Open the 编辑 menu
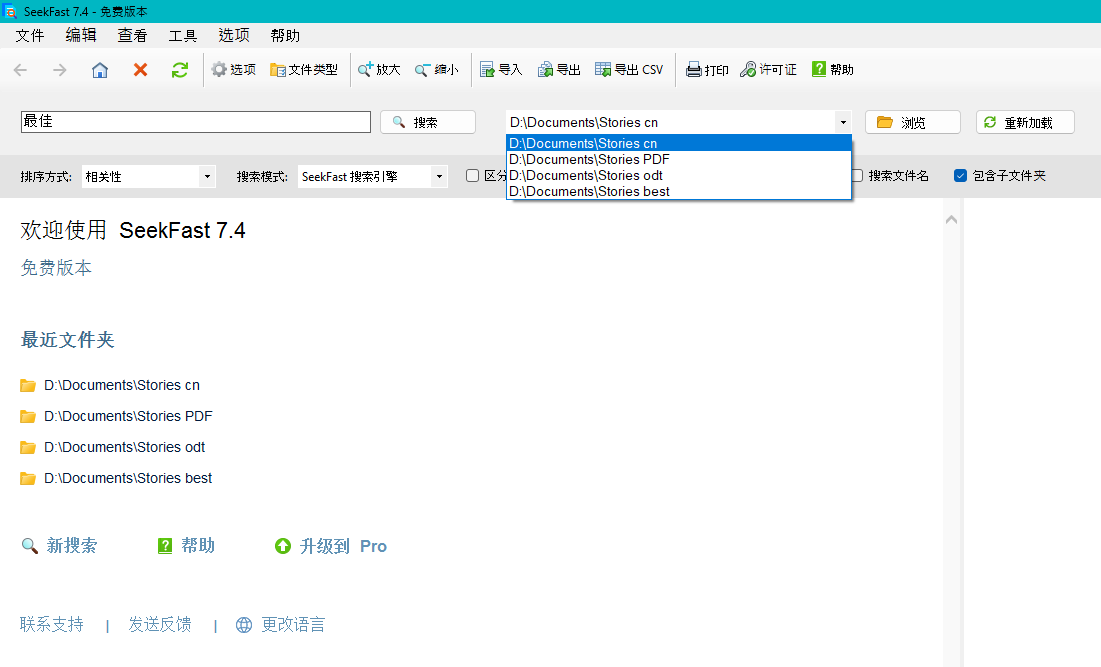Image resolution: width=1101 pixels, height=667 pixels. [x=81, y=35]
